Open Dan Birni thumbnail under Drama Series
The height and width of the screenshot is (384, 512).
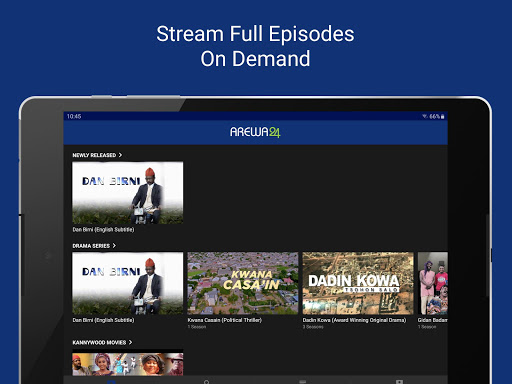128,283
